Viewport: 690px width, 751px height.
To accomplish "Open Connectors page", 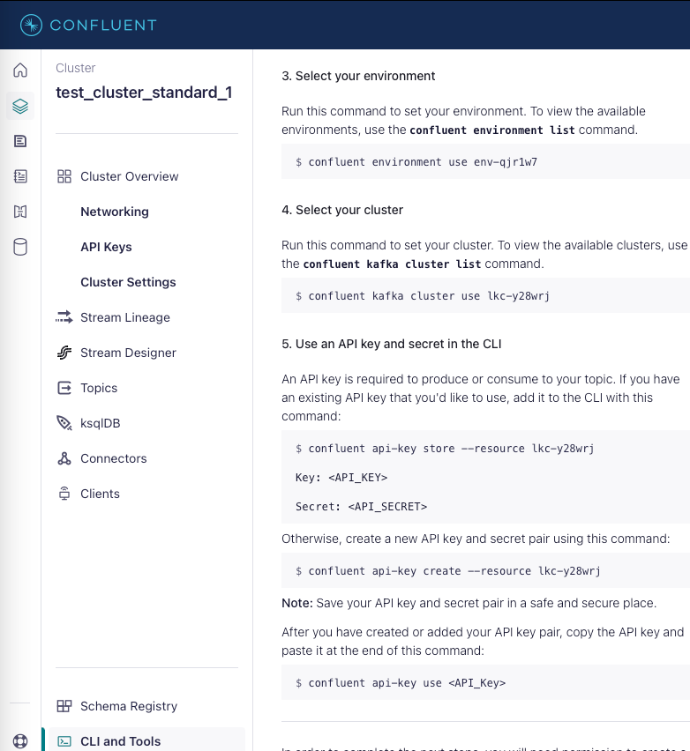I will (x=113, y=458).
